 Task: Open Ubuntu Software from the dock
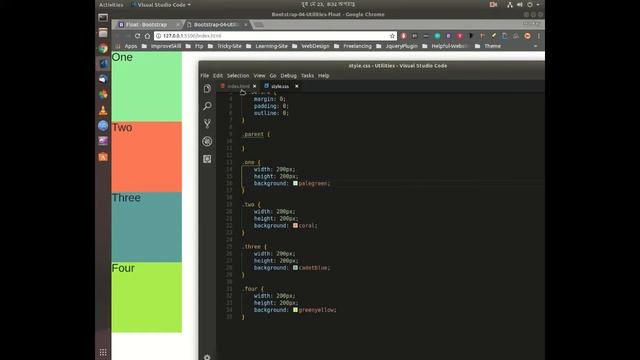click(x=103, y=157)
